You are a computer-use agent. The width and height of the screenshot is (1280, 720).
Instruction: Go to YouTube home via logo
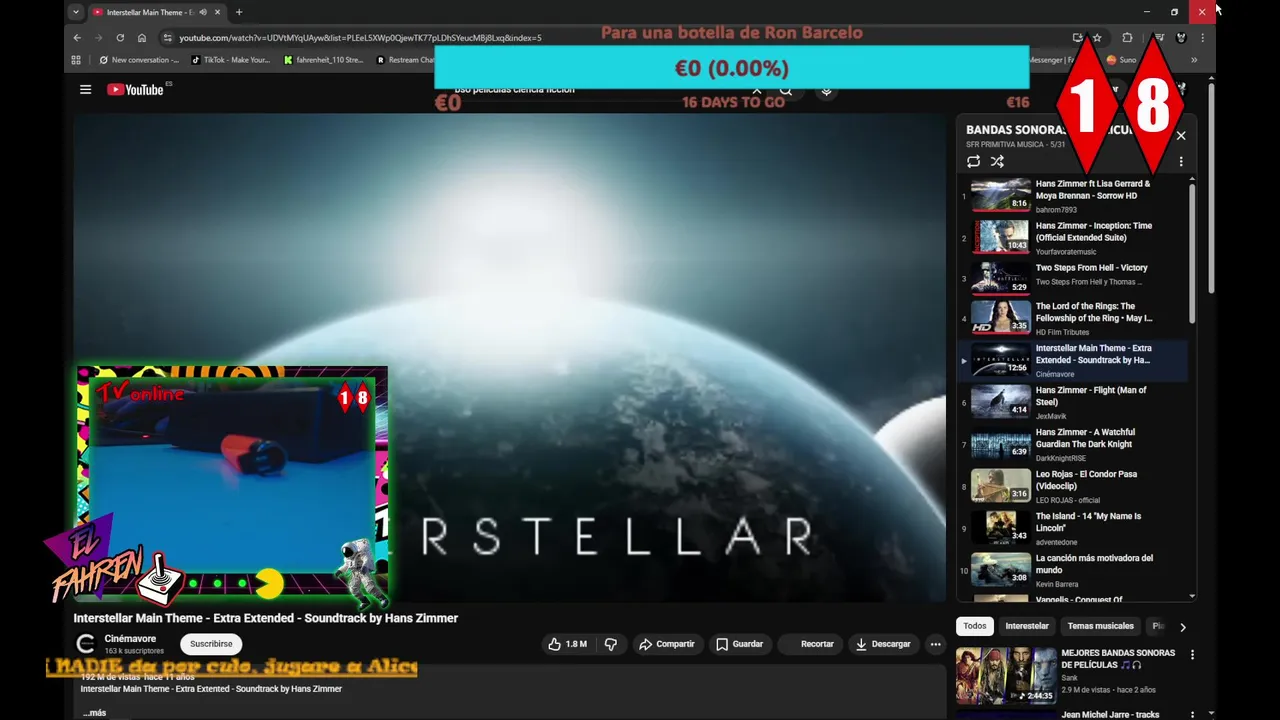tap(135, 90)
